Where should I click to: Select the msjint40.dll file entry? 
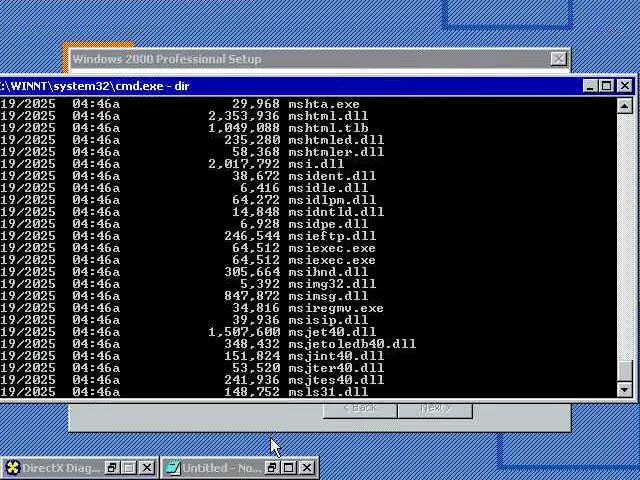[x=336, y=356]
